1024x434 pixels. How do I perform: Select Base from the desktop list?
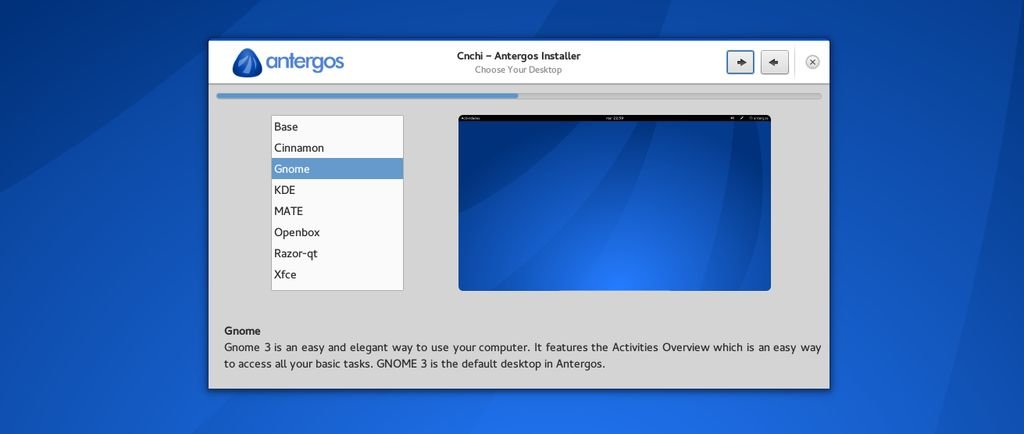pyautogui.click(x=337, y=127)
